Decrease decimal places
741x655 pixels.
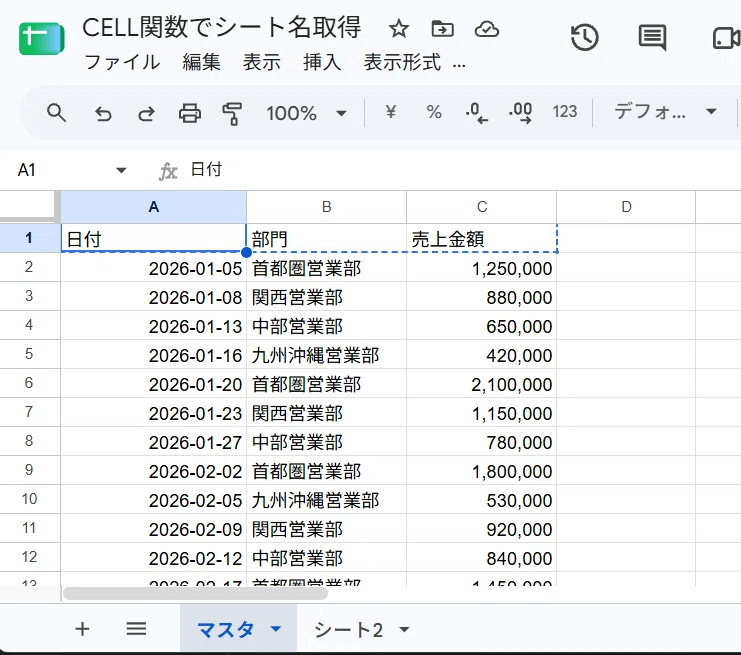click(x=476, y=113)
